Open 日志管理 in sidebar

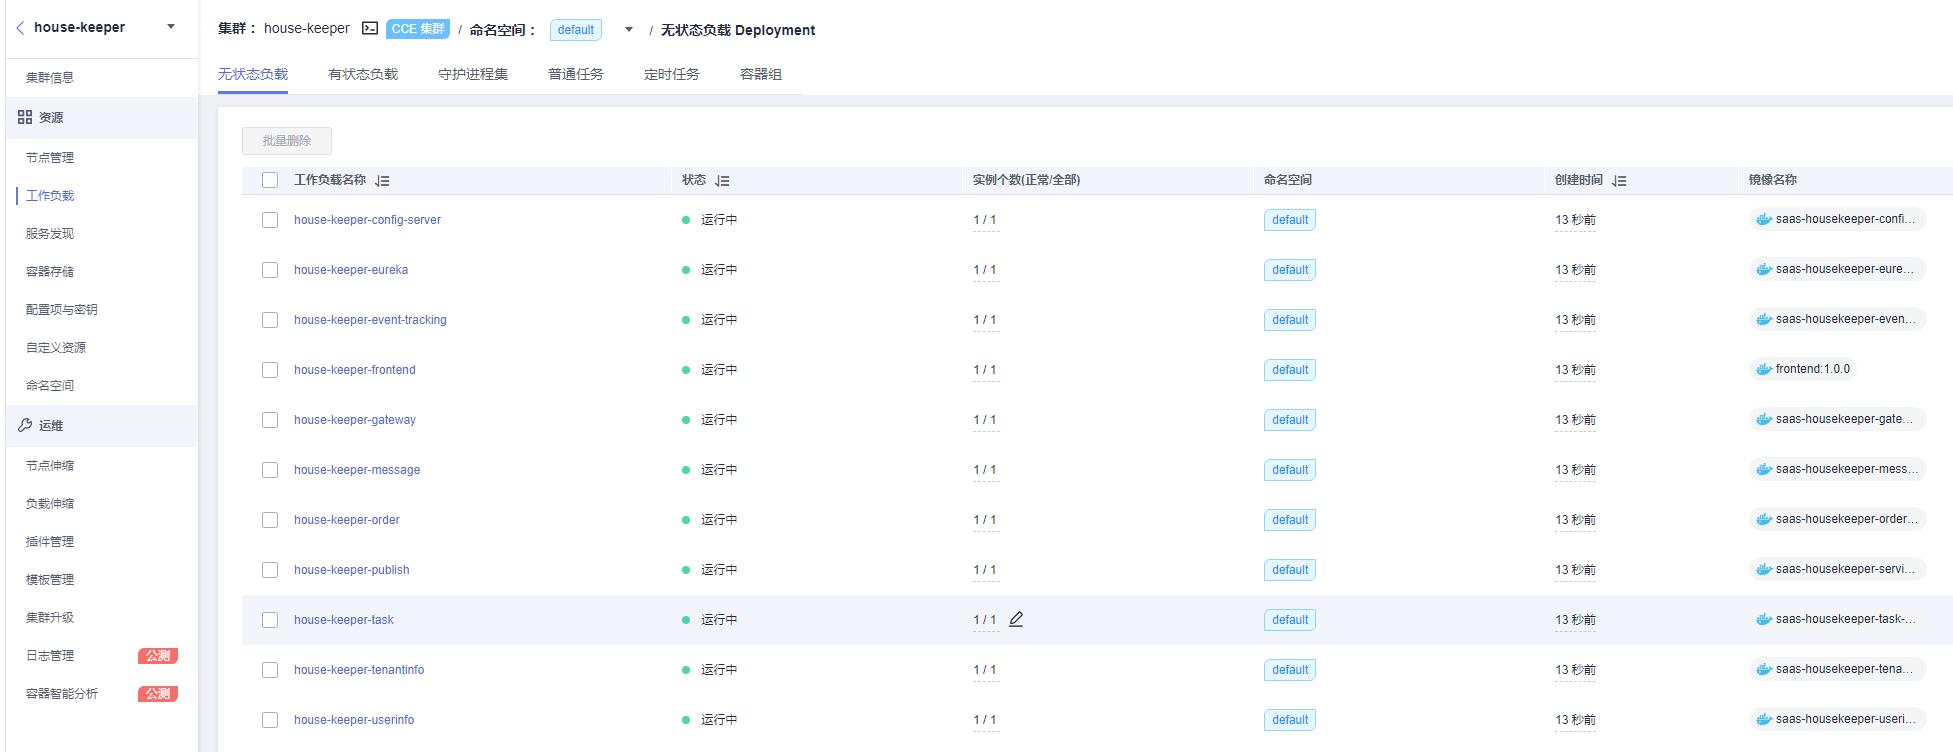(50, 656)
